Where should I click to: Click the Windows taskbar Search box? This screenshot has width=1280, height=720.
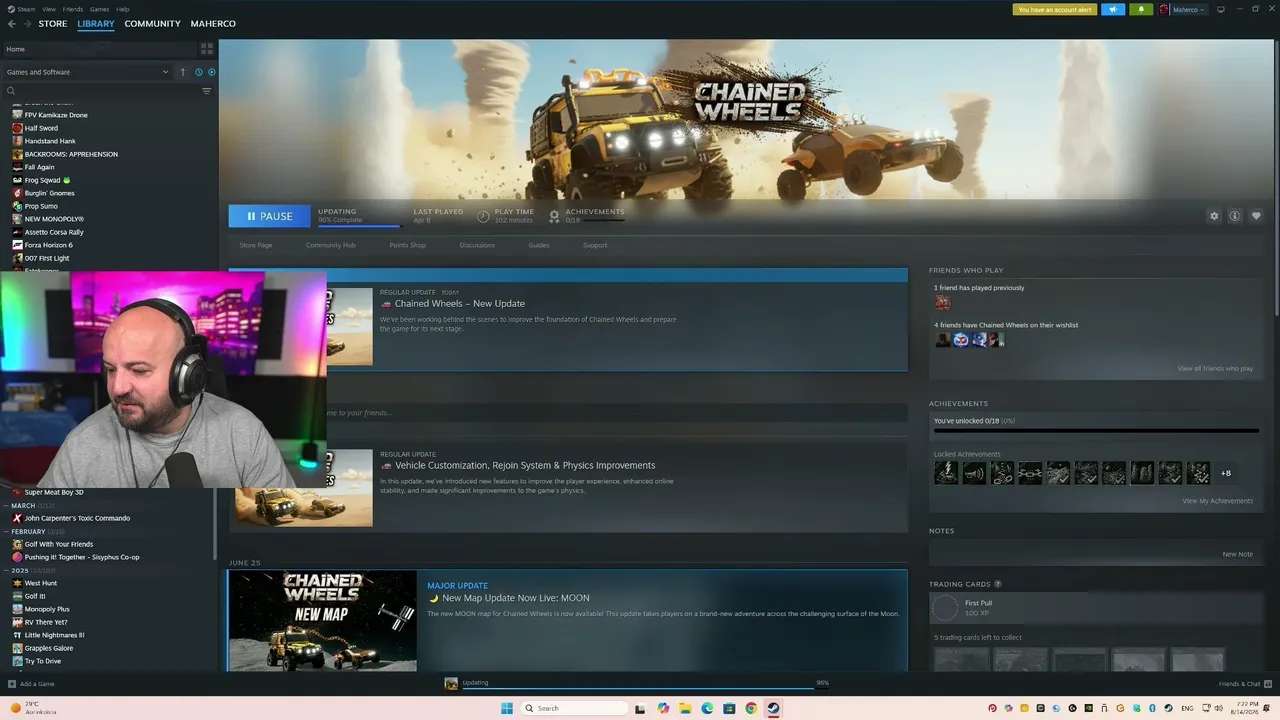pyautogui.click(x=574, y=708)
